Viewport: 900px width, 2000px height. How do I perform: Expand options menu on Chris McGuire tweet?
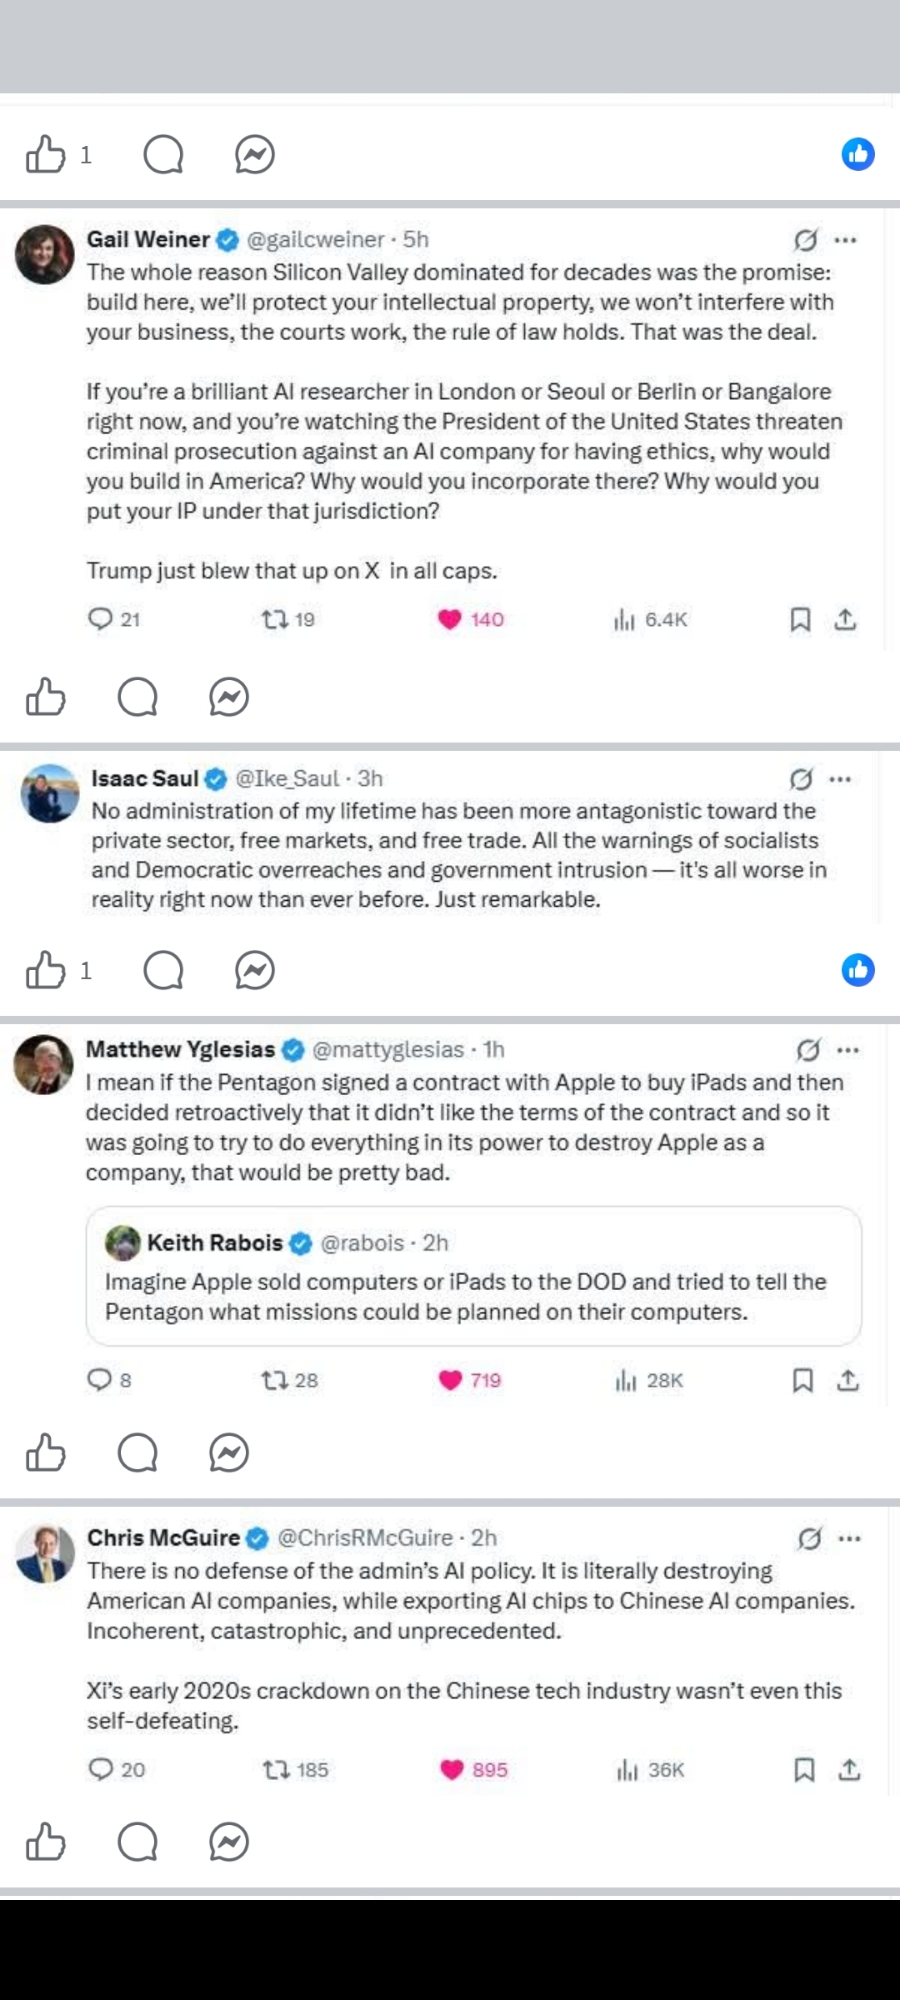click(x=849, y=1538)
